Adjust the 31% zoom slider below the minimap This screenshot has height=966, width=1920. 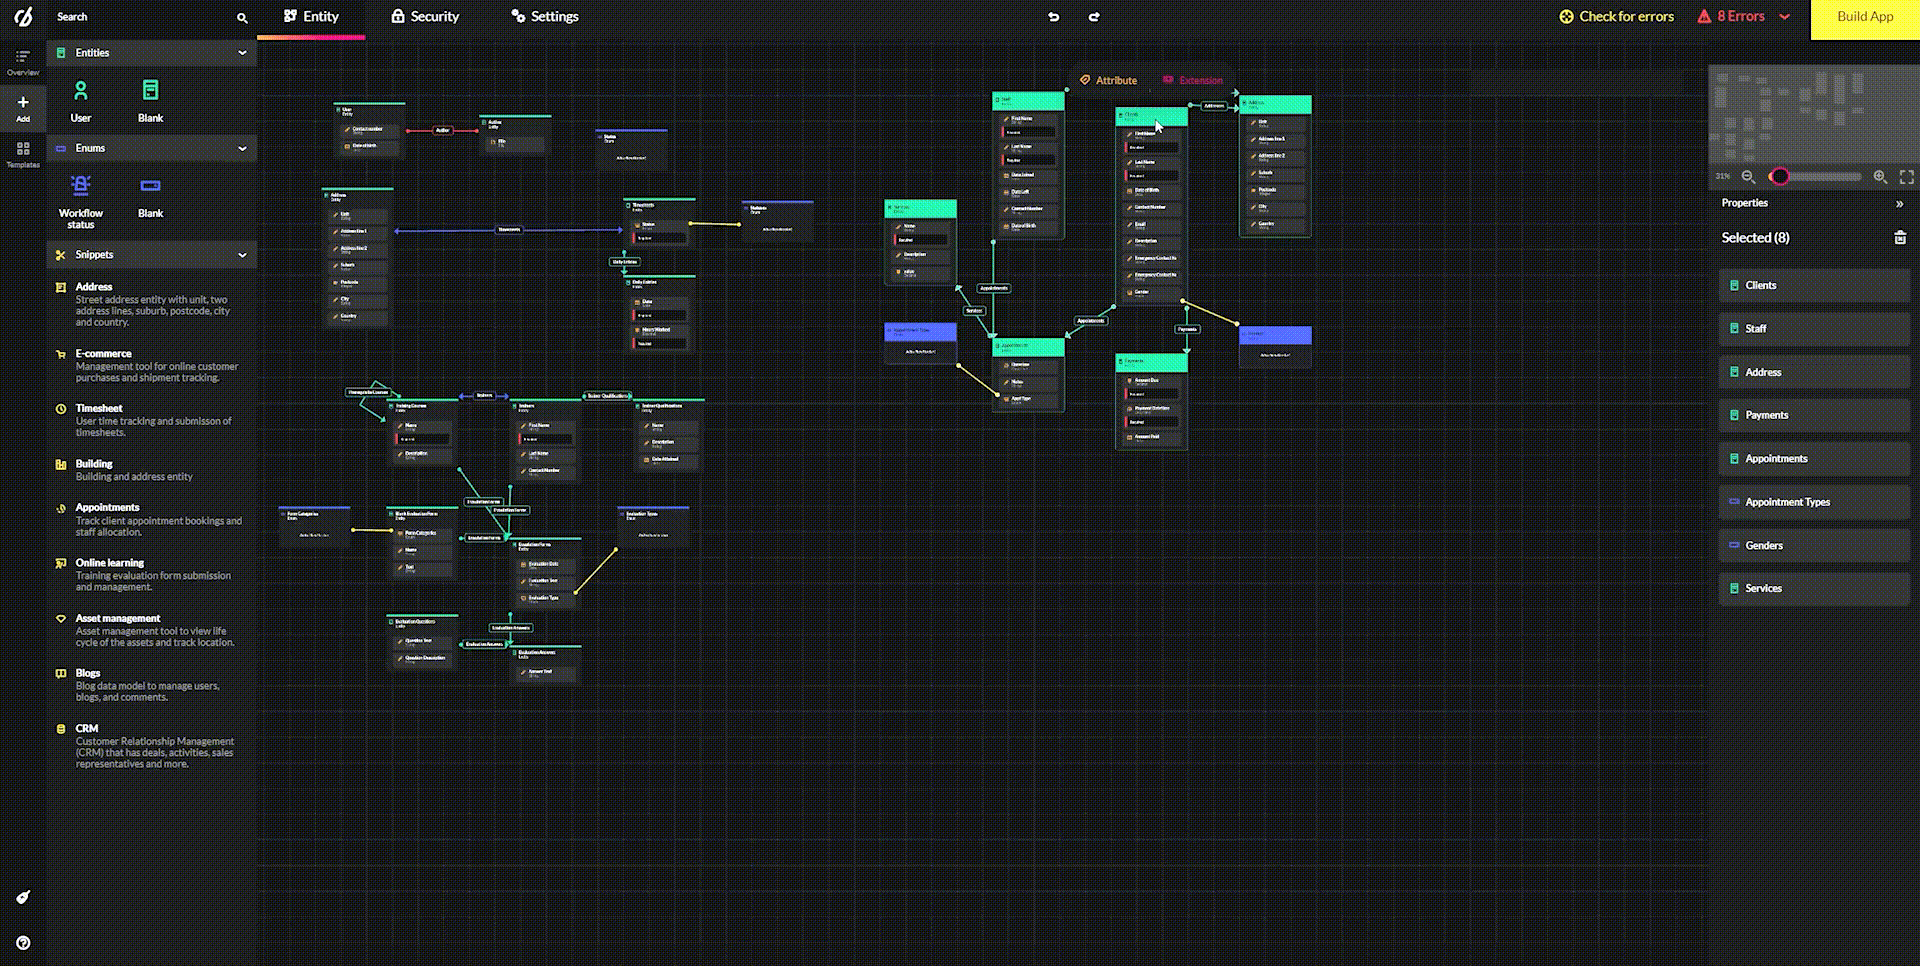click(1781, 177)
